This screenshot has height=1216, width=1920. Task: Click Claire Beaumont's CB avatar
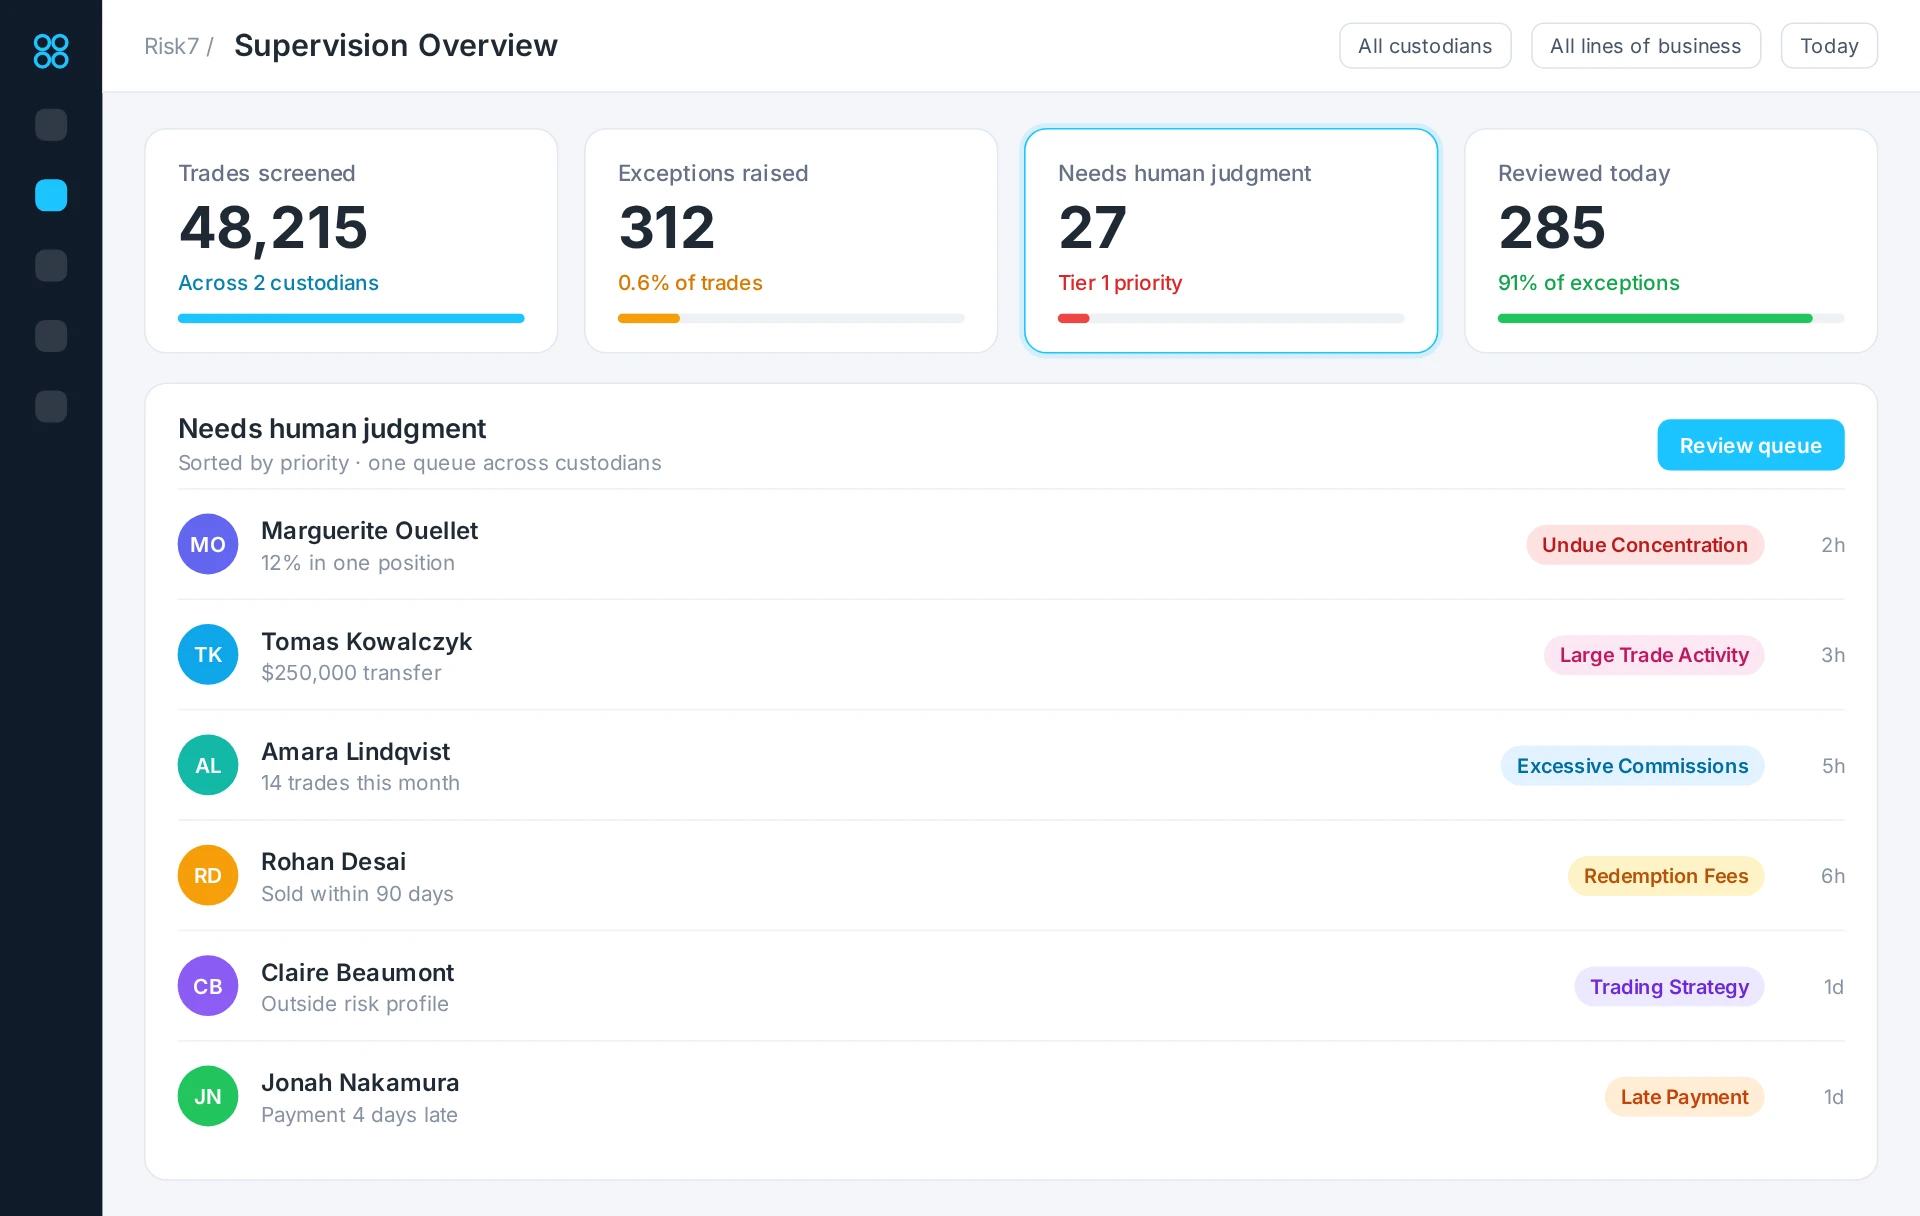(x=208, y=986)
